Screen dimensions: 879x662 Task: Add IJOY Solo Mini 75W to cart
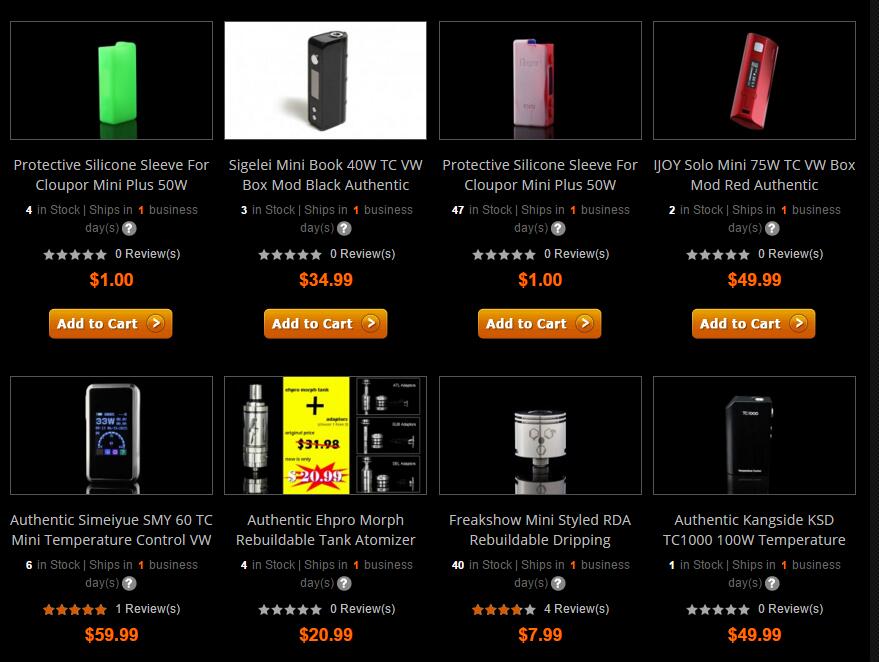[x=753, y=323]
